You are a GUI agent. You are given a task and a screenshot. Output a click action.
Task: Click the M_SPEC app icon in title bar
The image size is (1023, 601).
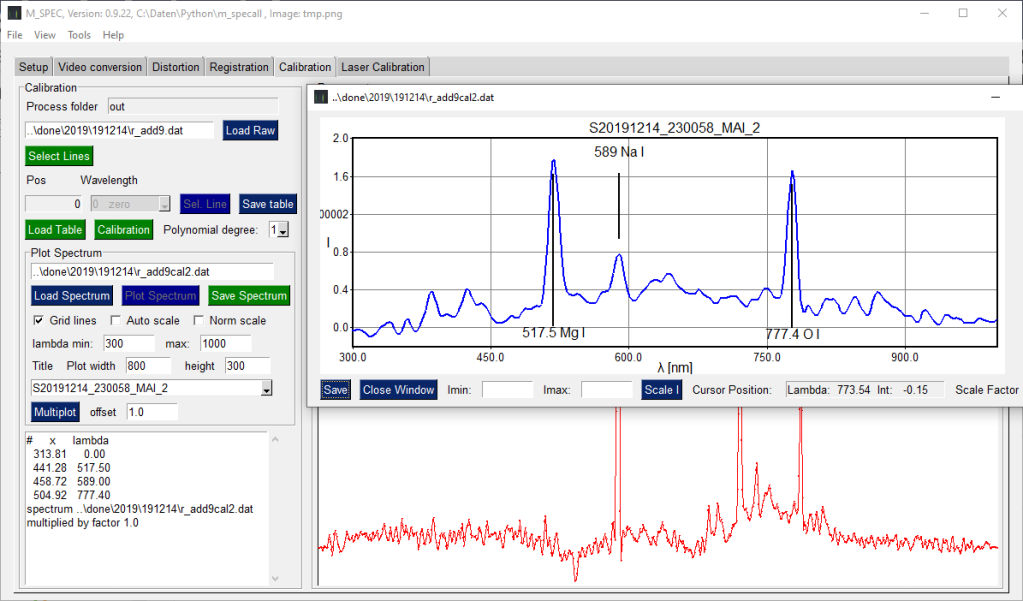point(13,13)
